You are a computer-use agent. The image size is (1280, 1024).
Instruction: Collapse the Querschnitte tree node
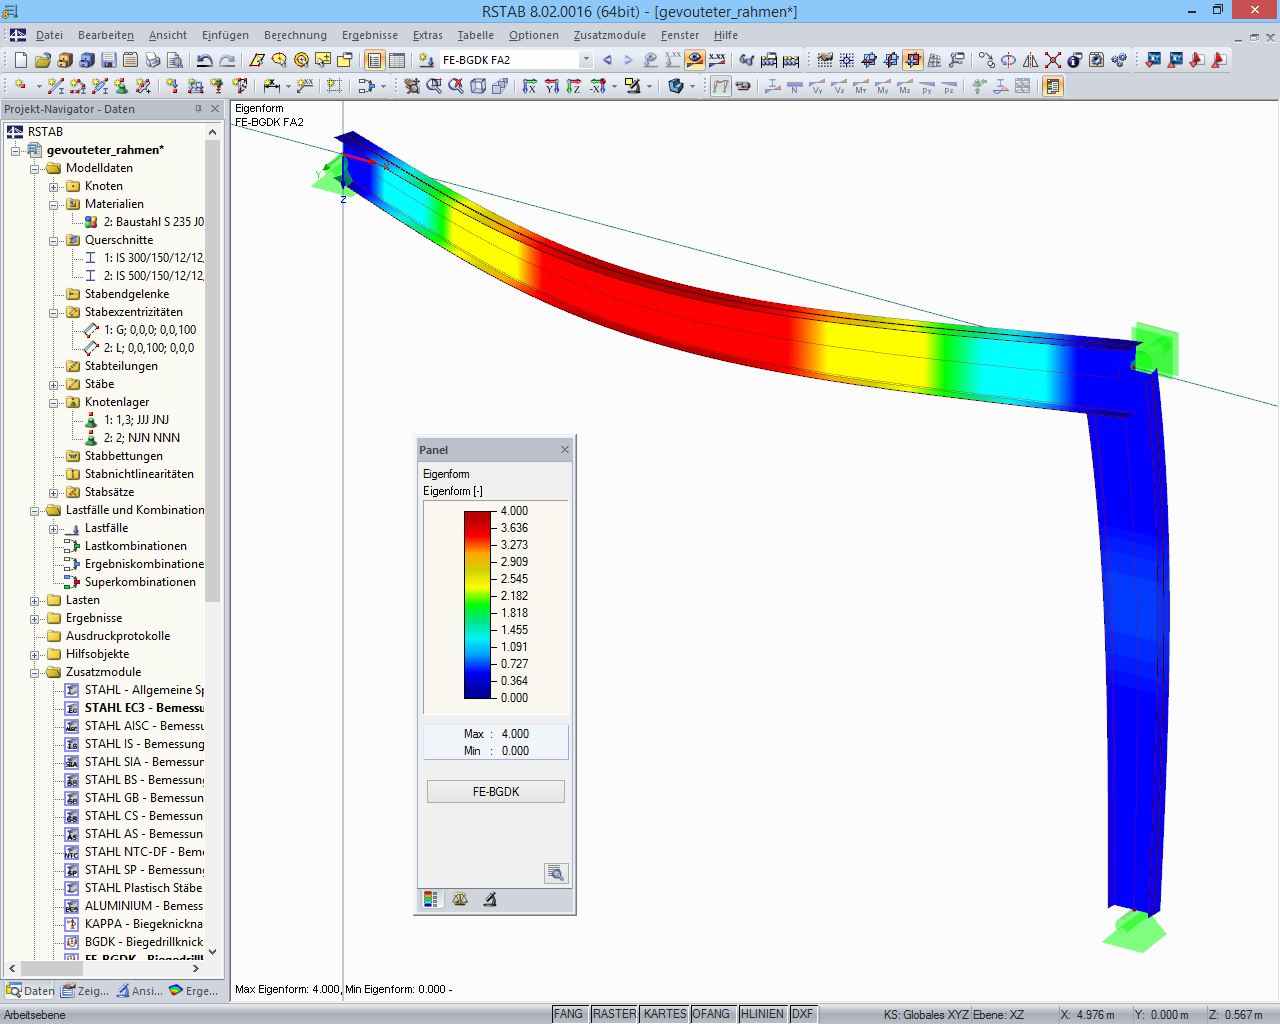pyautogui.click(x=54, y=240)
